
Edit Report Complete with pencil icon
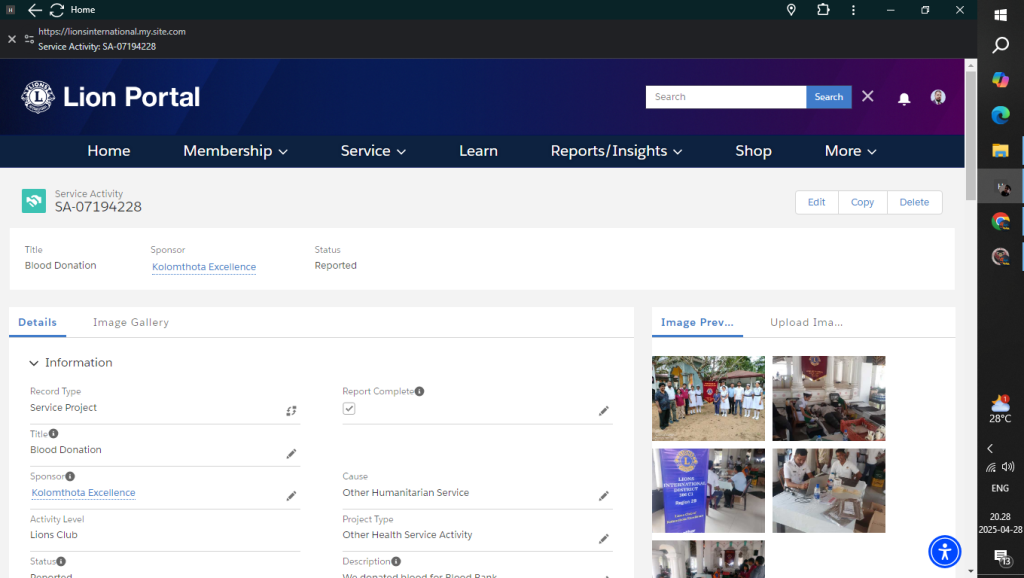point(603,411)
